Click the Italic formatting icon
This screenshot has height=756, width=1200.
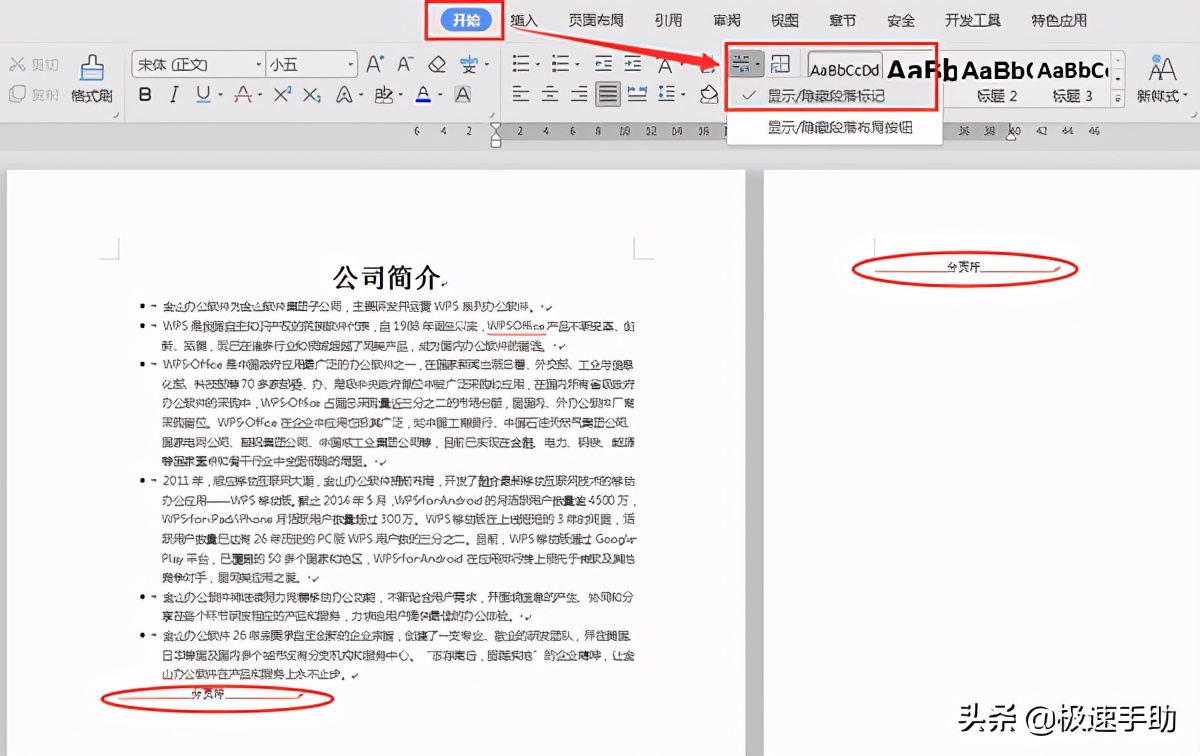point(173,94)
